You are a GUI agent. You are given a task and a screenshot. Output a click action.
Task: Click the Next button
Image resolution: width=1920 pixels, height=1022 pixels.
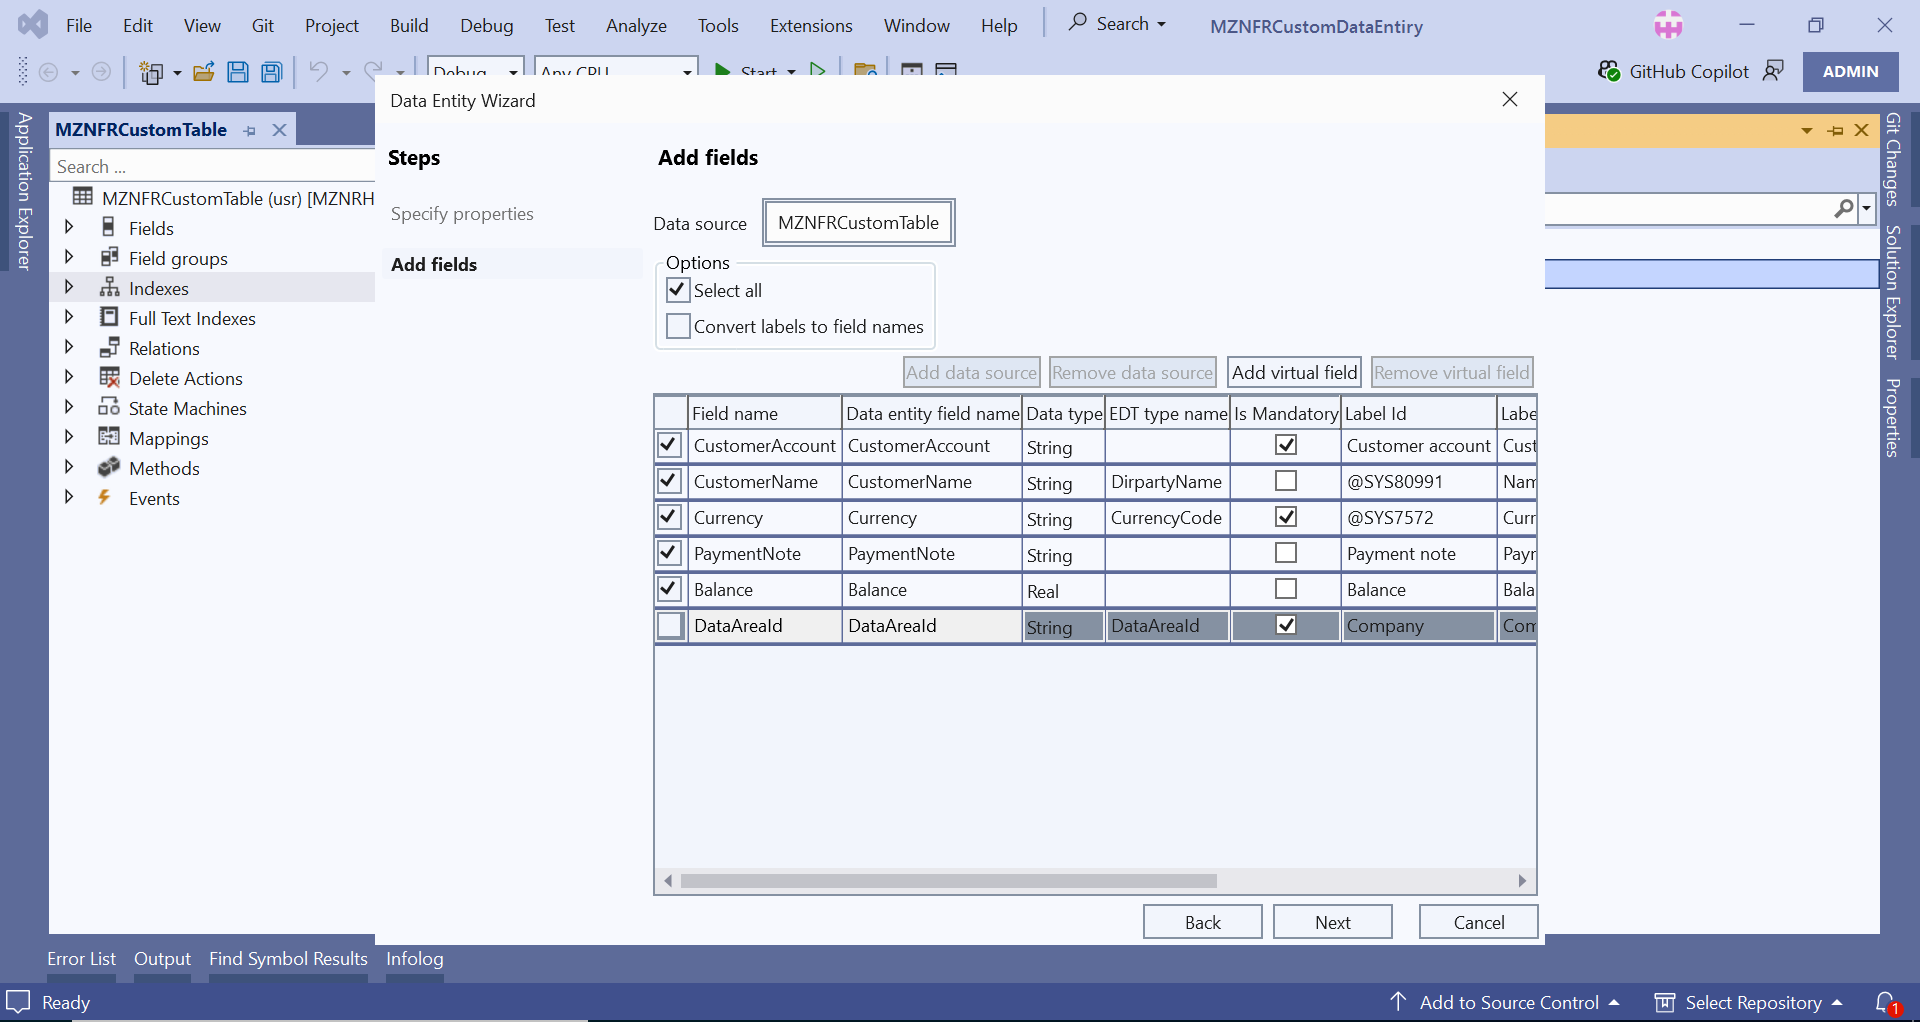click(1333, 922)
